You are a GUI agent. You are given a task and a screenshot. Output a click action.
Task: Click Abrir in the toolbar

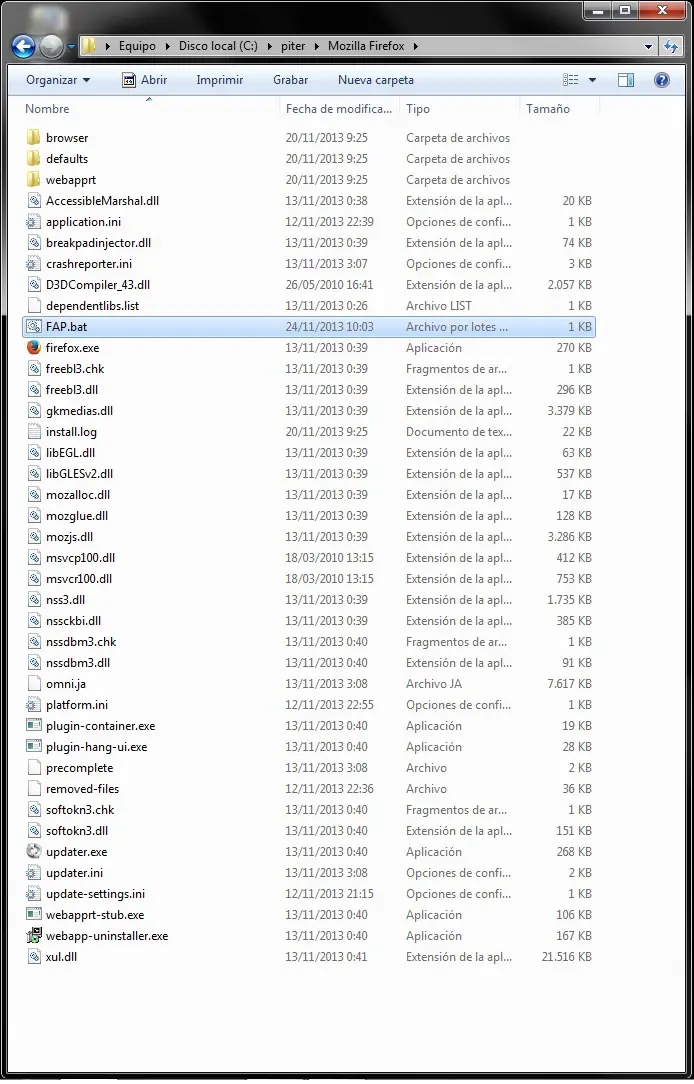145,80
